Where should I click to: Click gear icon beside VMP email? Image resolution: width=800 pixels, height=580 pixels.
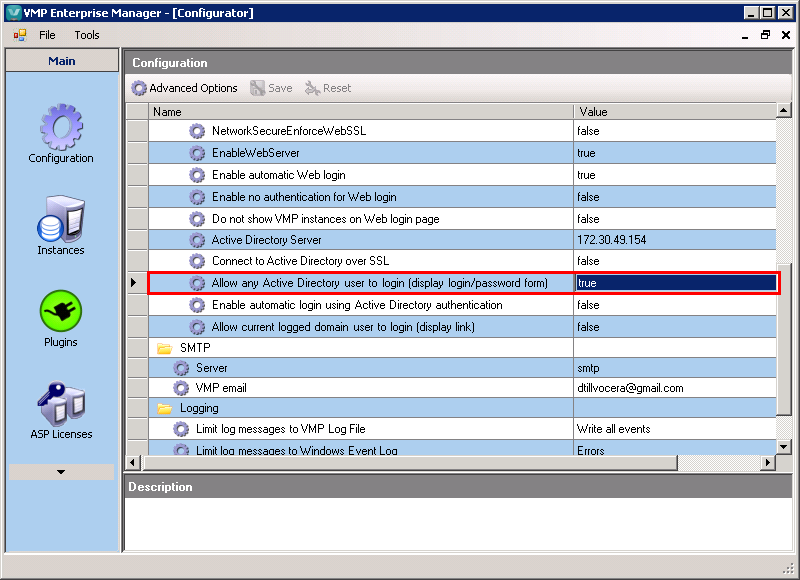181,388
